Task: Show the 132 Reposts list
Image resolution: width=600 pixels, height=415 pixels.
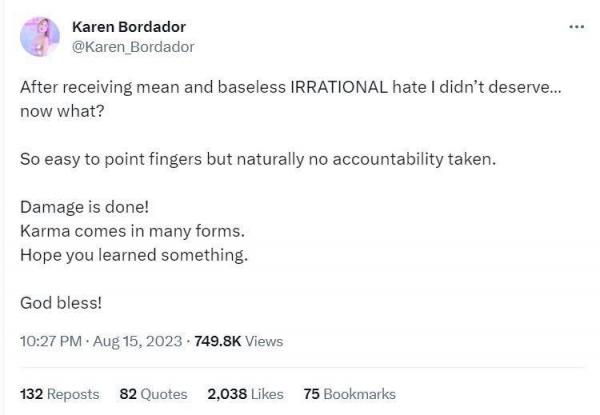Action: pos(60,394)
